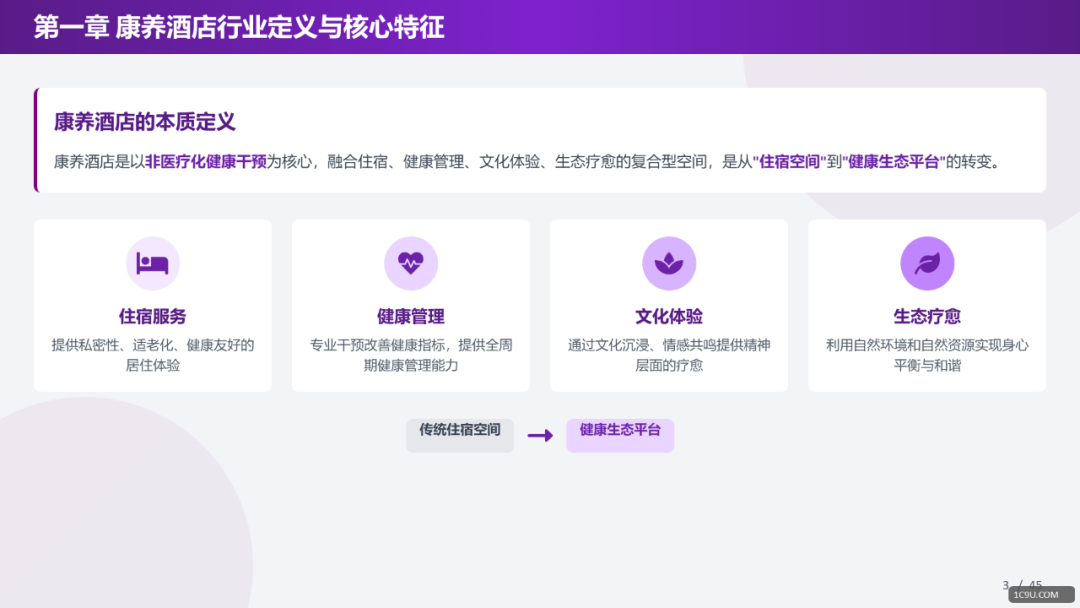This screenshot has height=608, width=1080.
Task: Click the 健康生态平台 purple box
Action: pyautogui.click(x=620, y=435)
